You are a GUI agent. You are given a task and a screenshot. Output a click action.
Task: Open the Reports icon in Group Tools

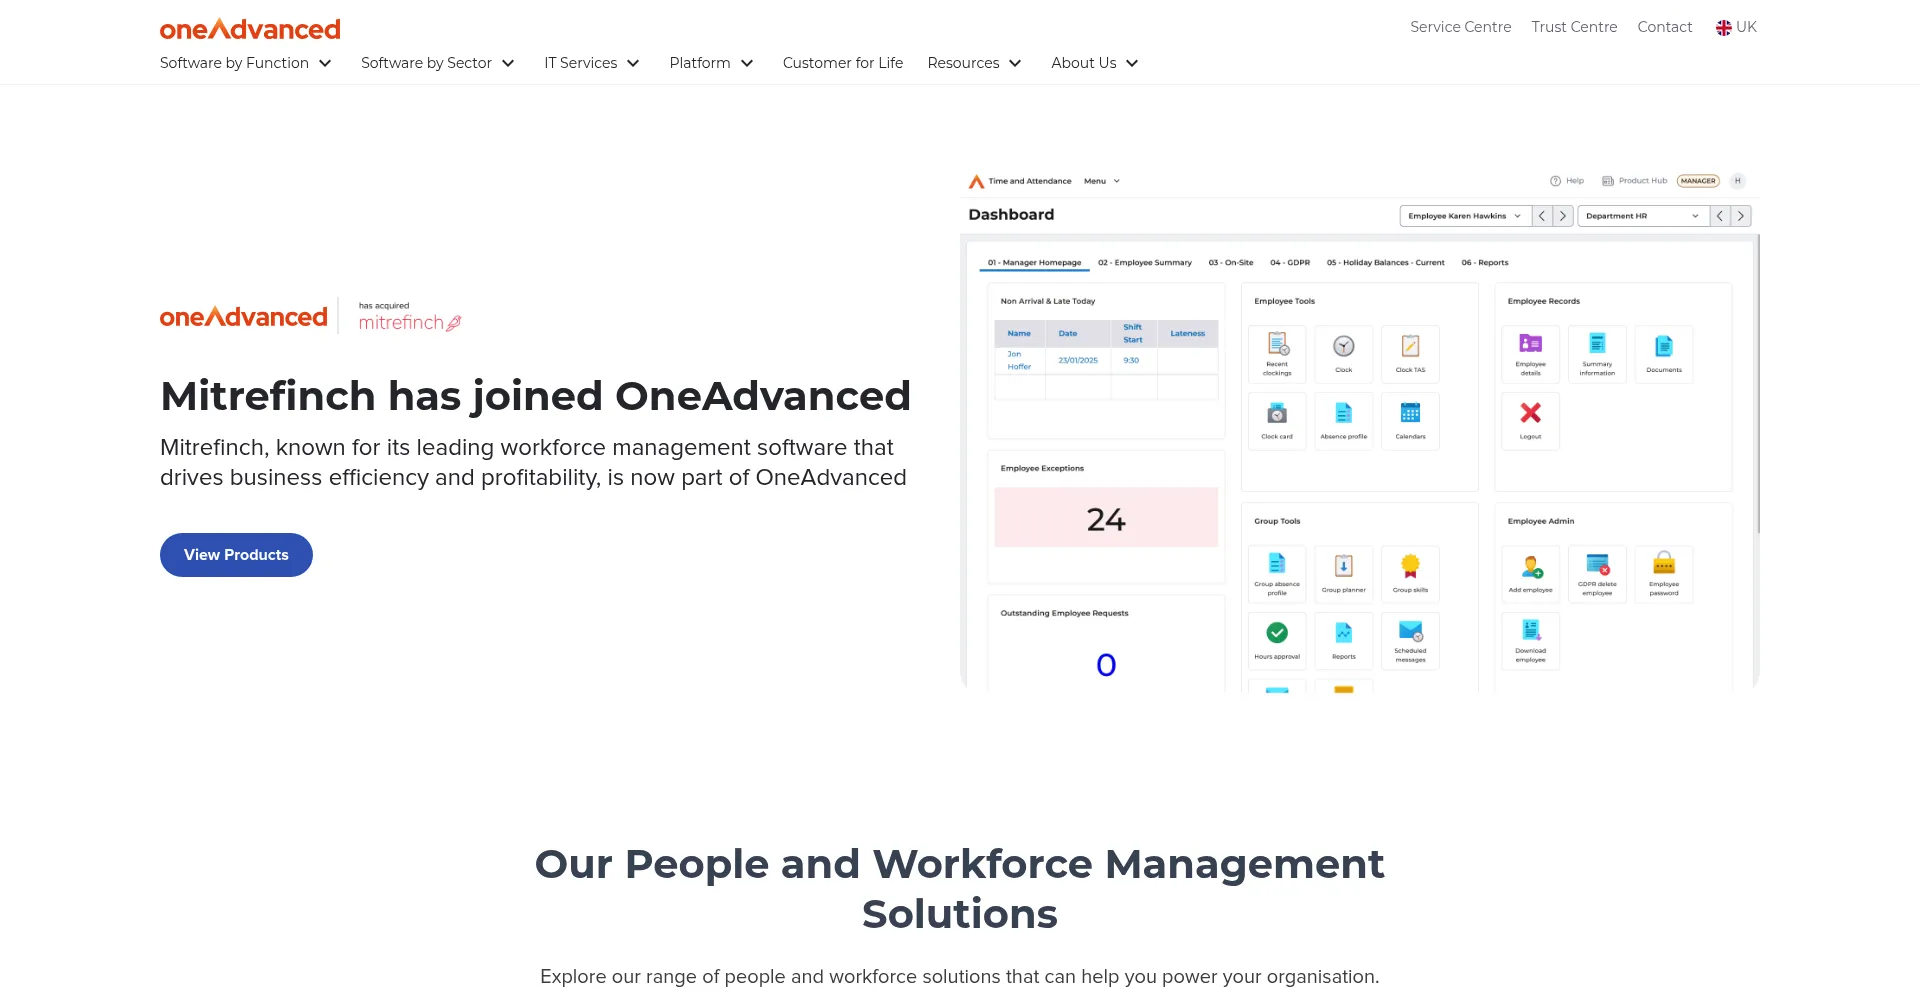(1344, 641)
